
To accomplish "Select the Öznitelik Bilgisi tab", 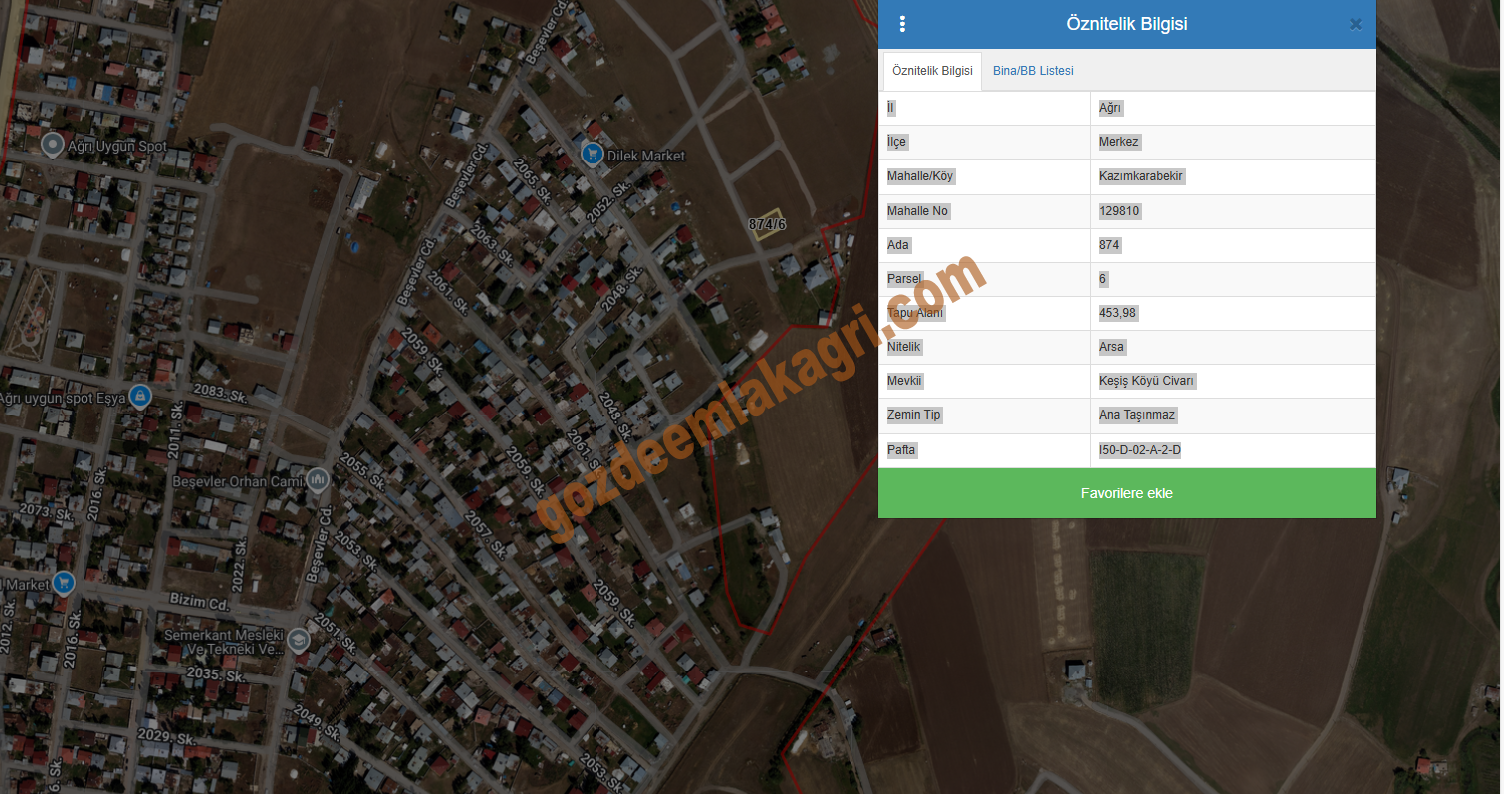I will click(x=932, y=71).
